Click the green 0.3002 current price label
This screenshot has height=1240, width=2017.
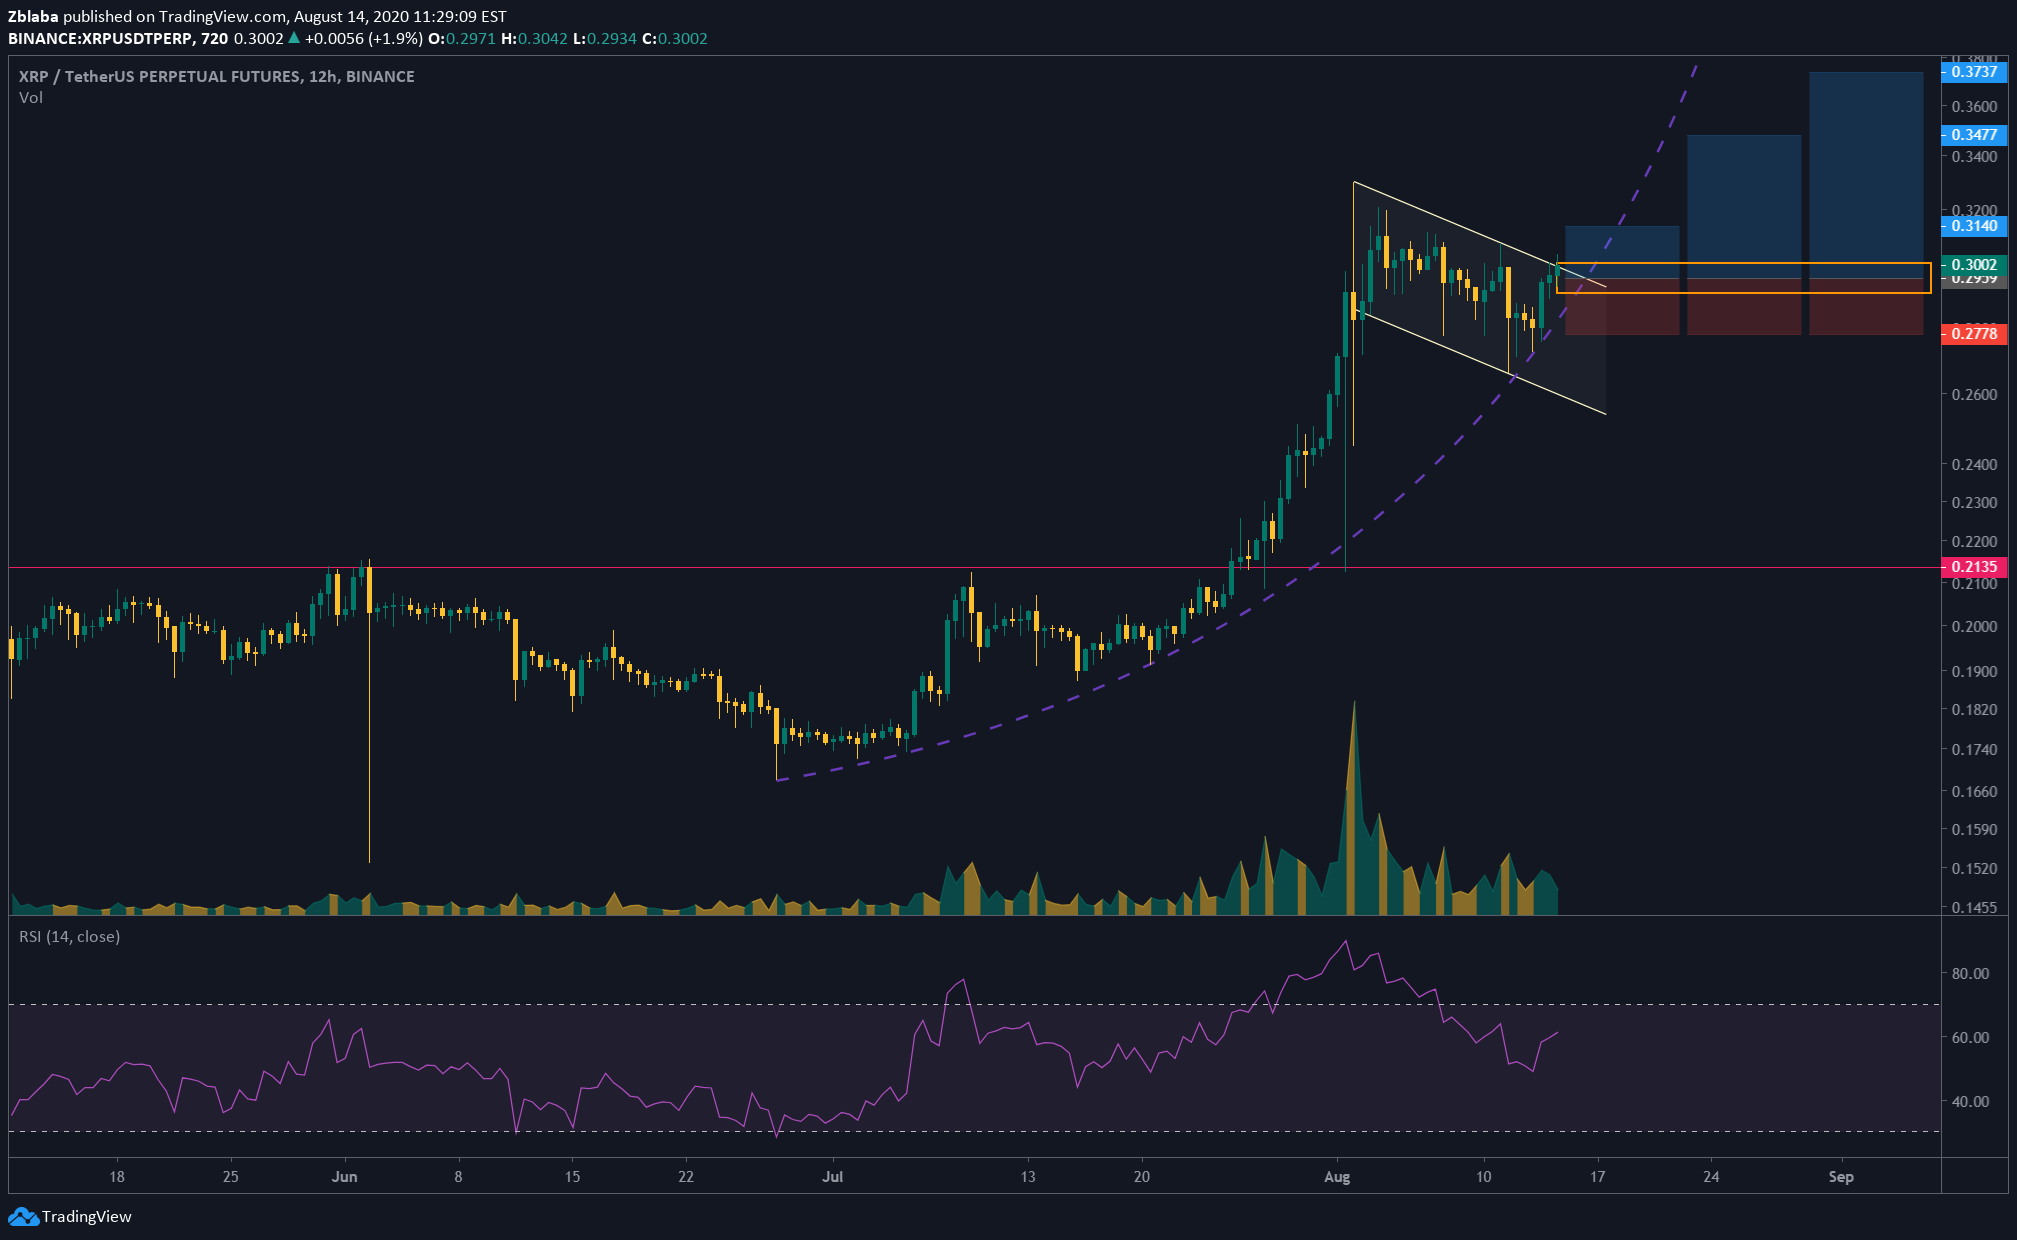click(1973, 265)
